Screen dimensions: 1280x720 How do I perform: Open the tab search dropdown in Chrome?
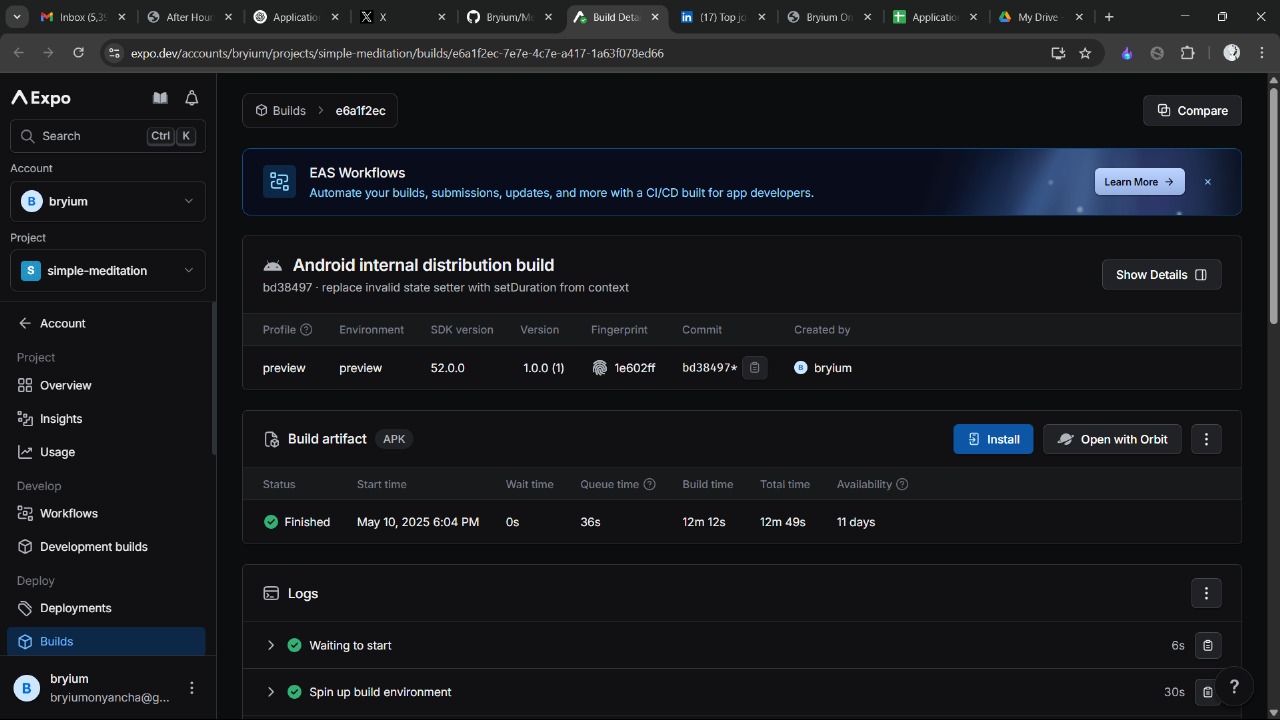(x=17, y=17)
